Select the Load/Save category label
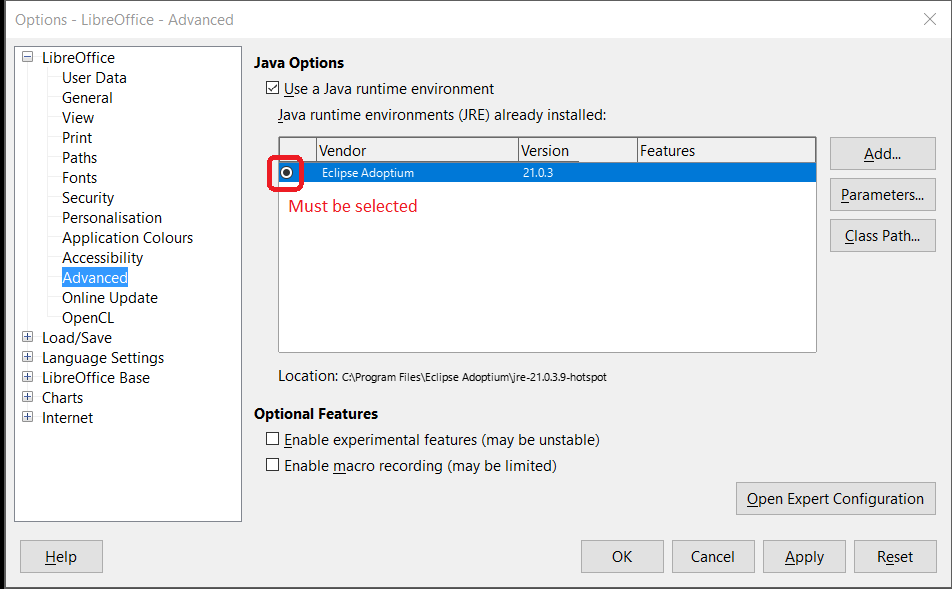The width and height of the screenshot is (952, 589). (x=76, y=338)
